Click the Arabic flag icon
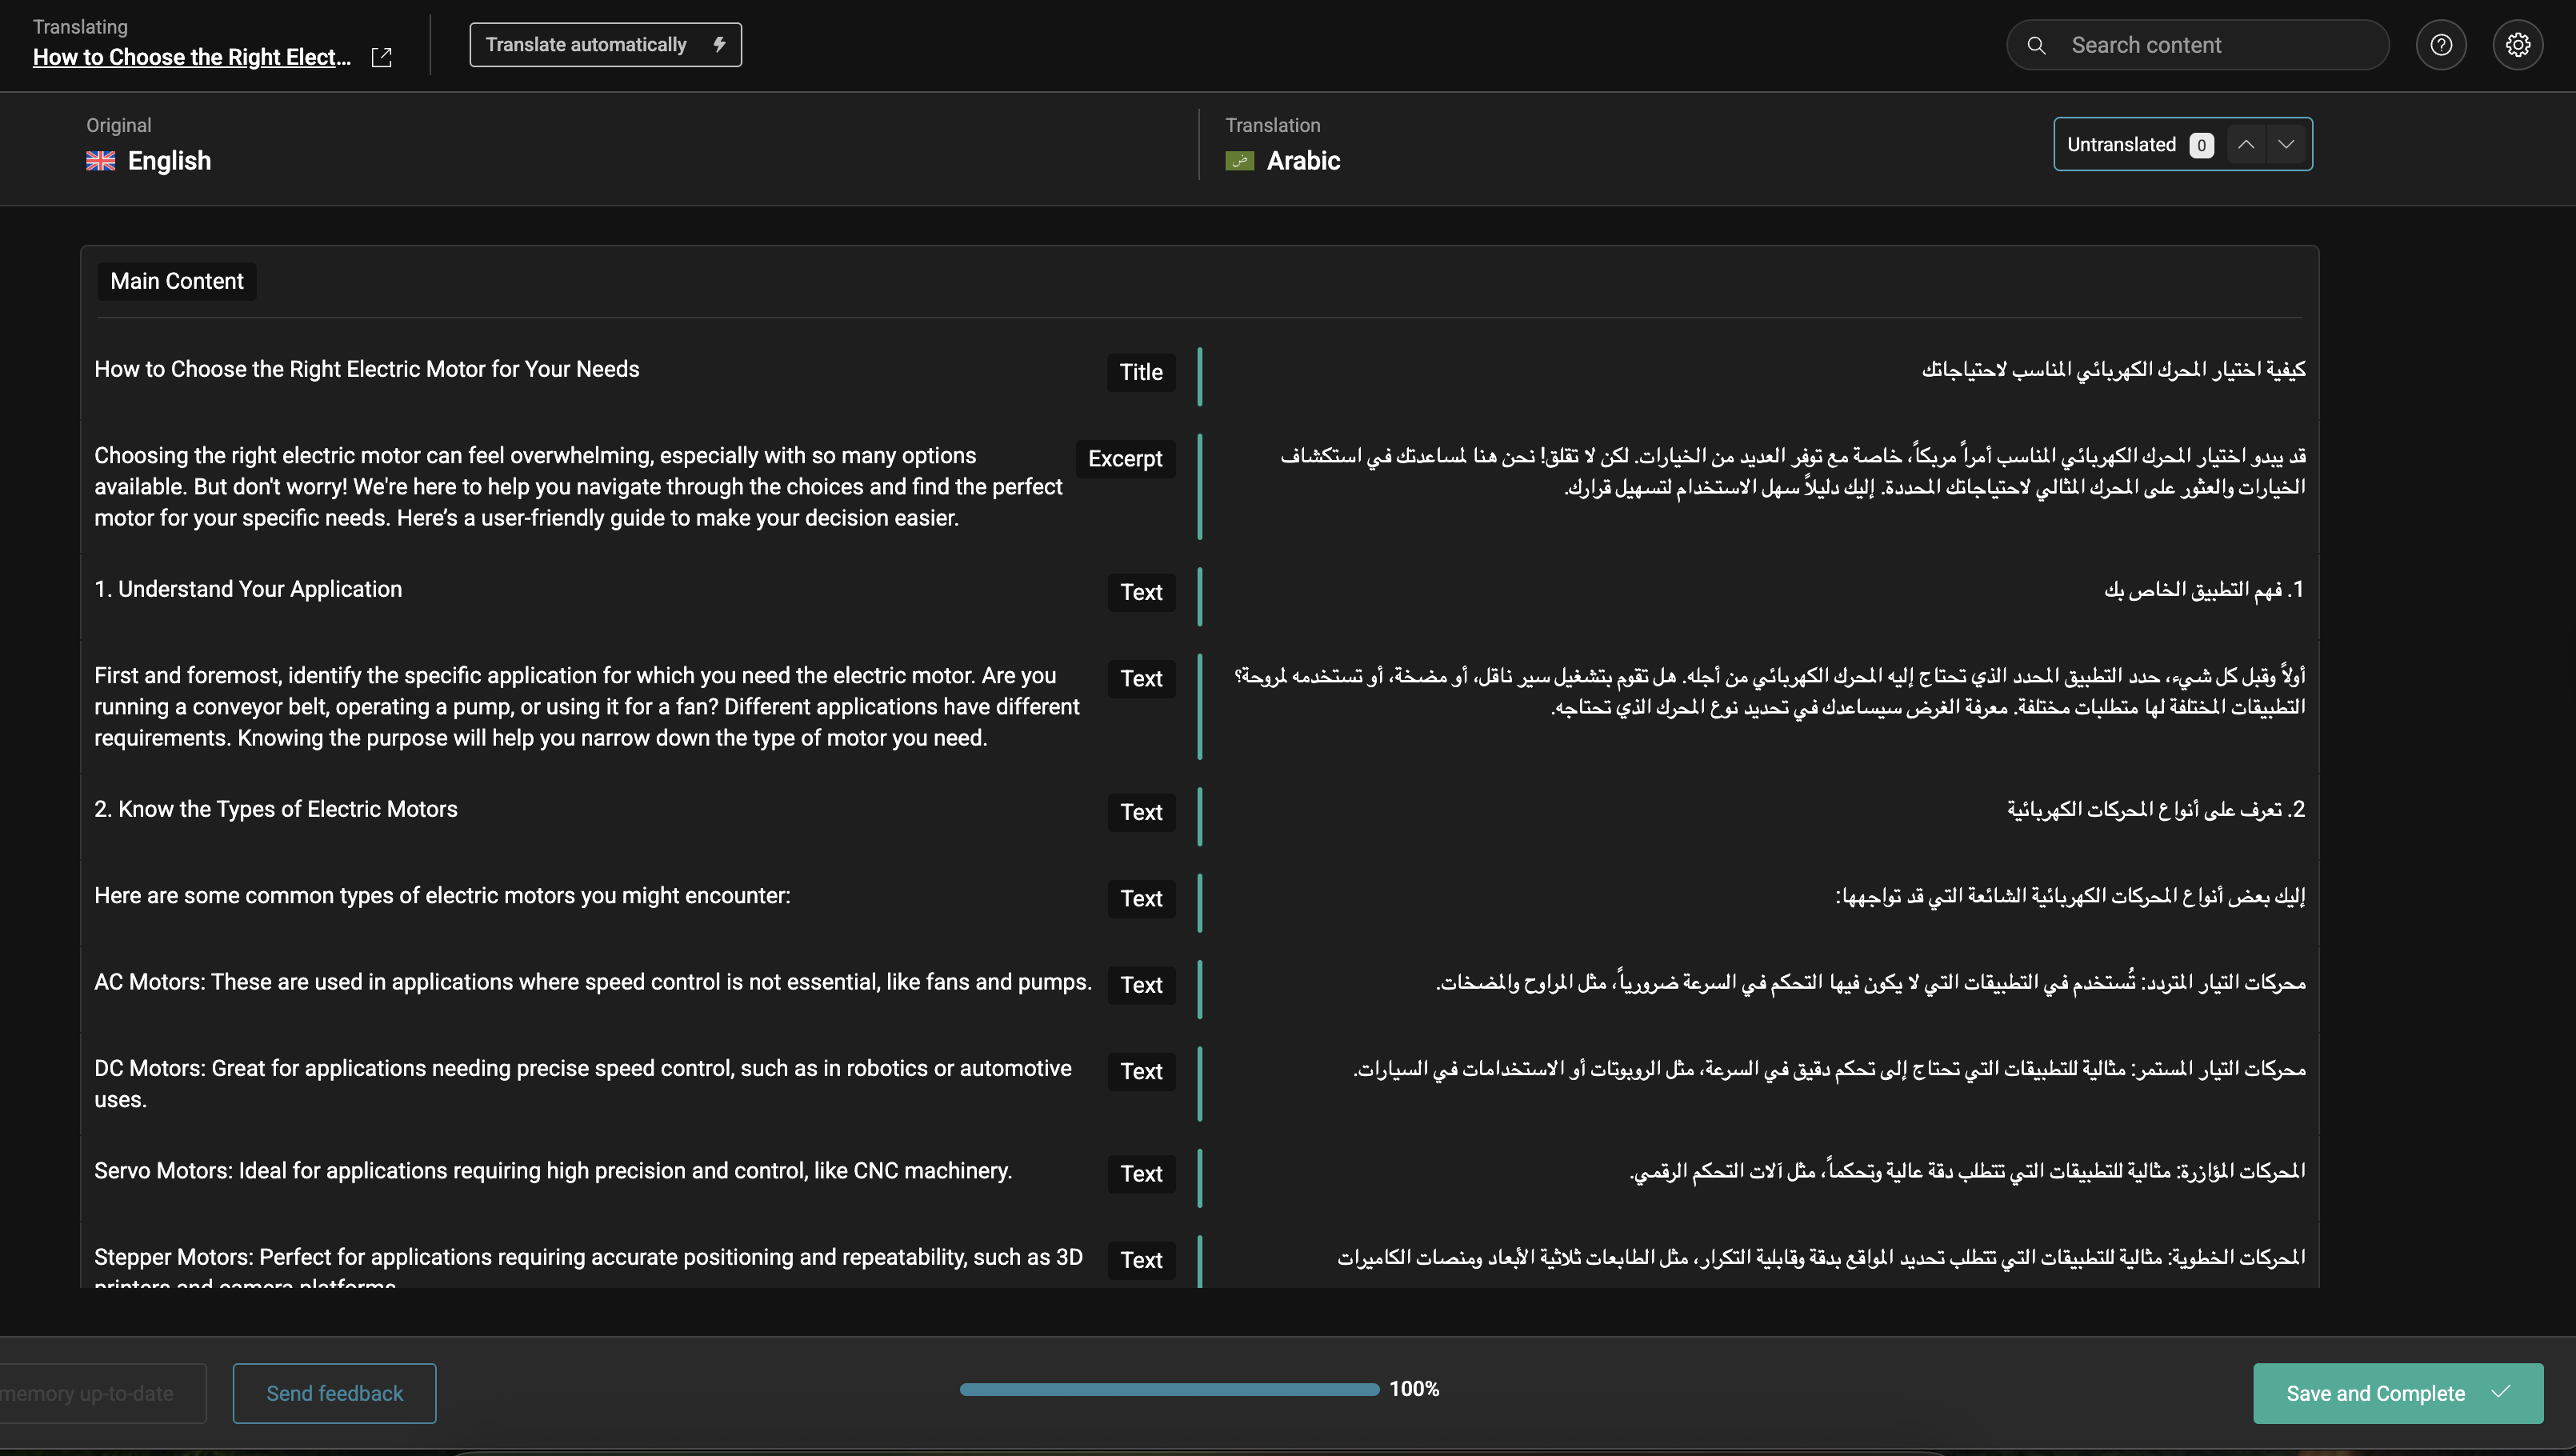The height and width of the screenshot is (1456, 2576). [x=1239, y=161]
